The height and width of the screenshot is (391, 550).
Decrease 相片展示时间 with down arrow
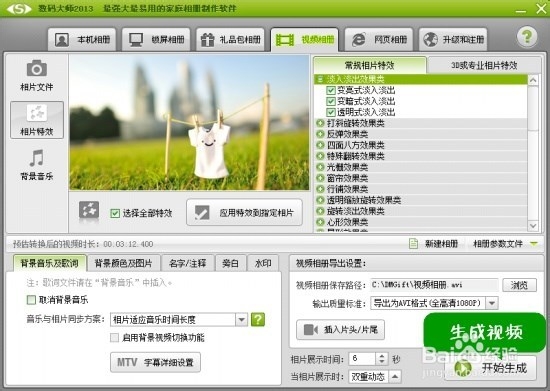point(382,362)
